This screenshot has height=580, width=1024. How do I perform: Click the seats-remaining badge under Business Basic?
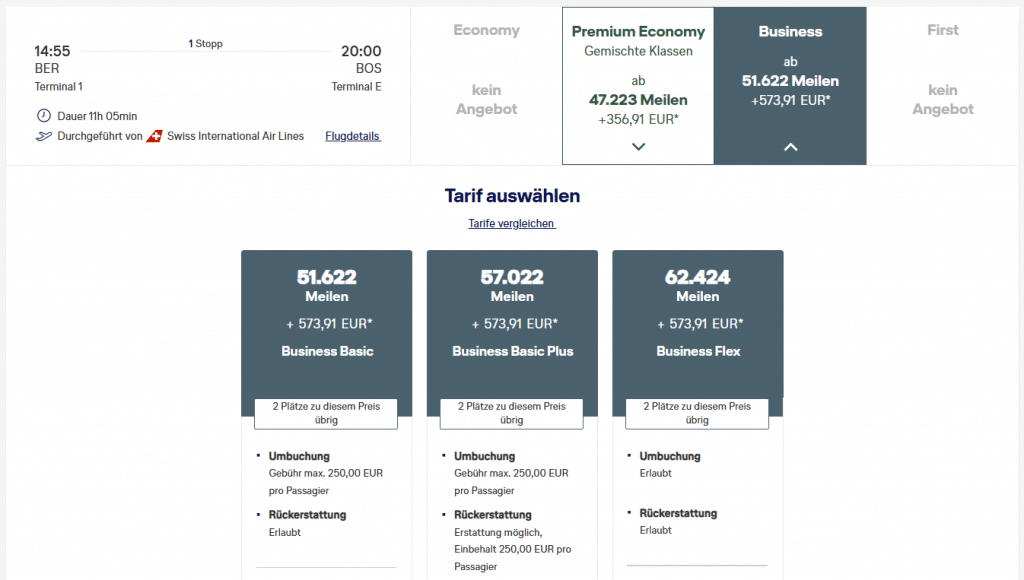point(326,413)
